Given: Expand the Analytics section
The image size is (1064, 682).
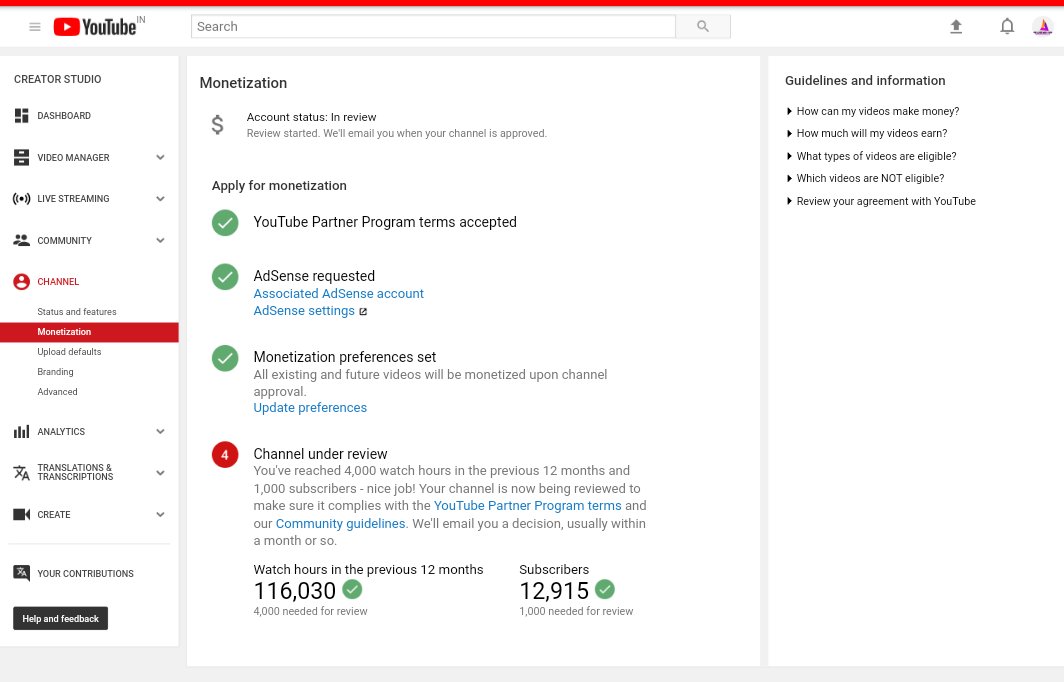Looking at the screenshot, I should point(160,432).
